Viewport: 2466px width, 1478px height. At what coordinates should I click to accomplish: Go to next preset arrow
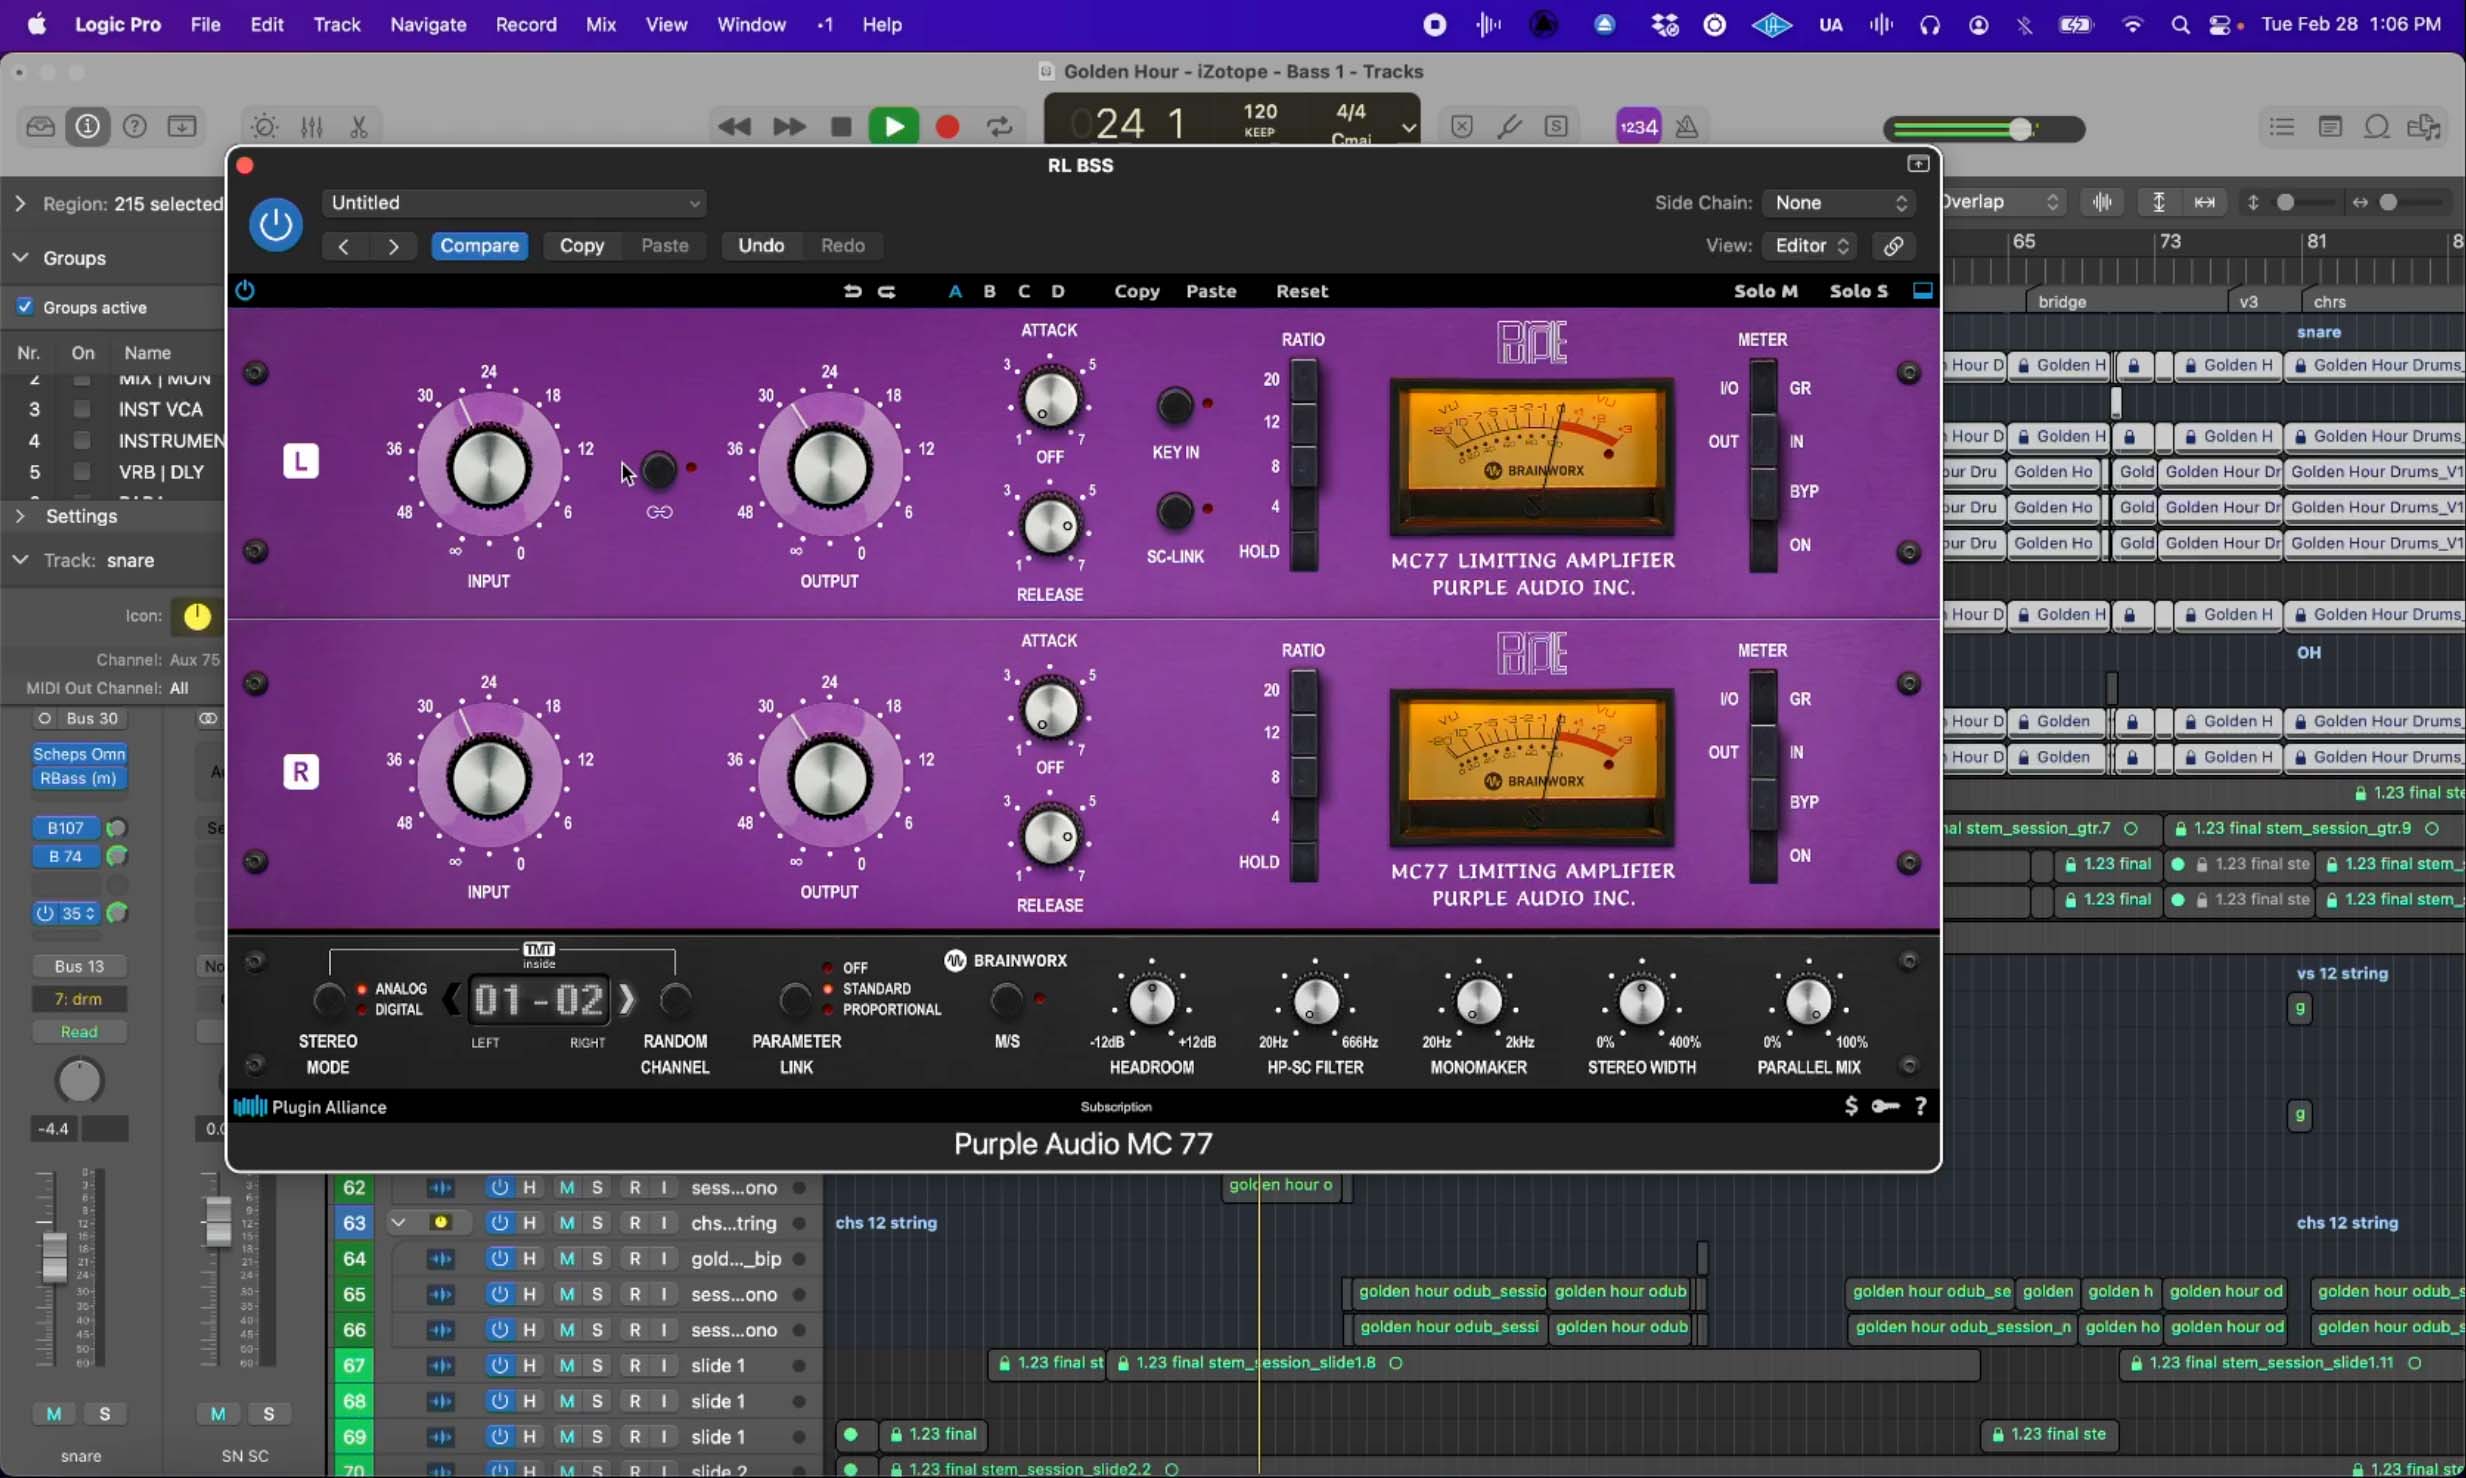393,246
